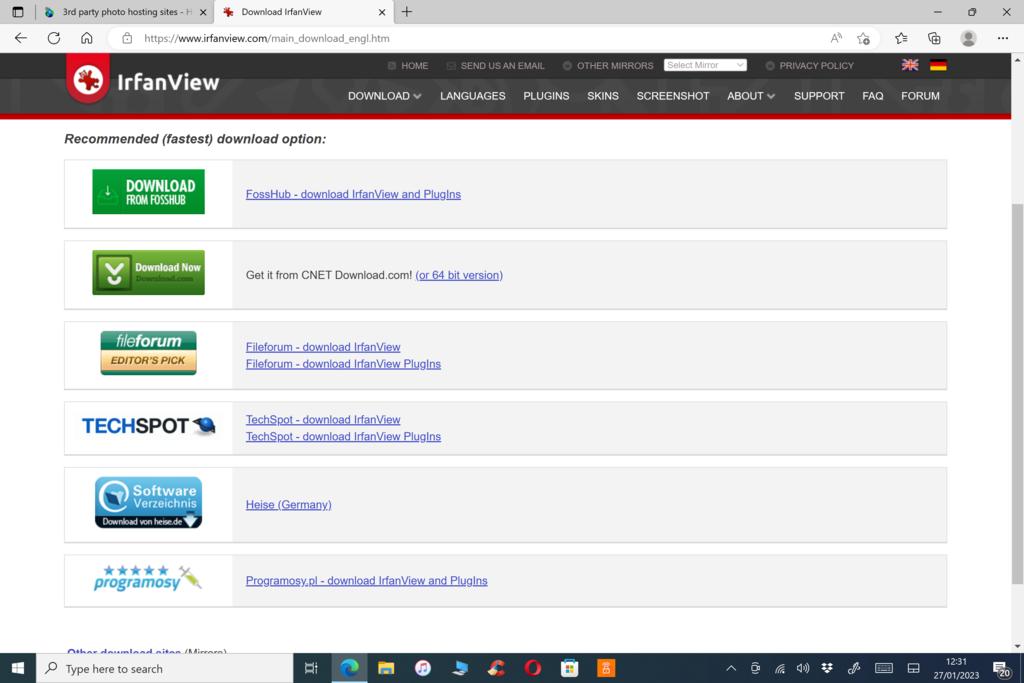The width and height of the screenshot is (1024, 683).
Task: Click the TechSpot logo image
Action: pyautogui.click(x=148, y=426)
